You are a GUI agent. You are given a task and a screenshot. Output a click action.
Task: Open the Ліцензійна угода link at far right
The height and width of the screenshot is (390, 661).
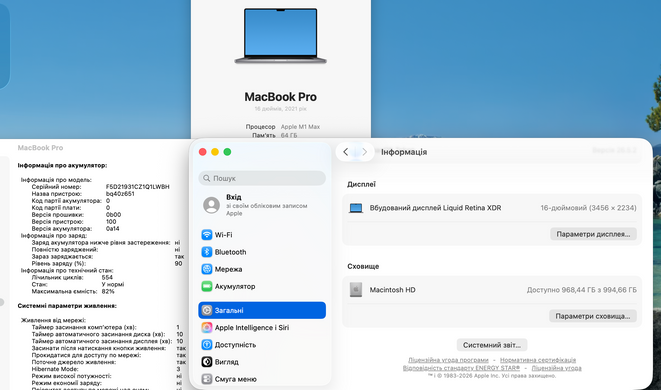pos(556,368)
